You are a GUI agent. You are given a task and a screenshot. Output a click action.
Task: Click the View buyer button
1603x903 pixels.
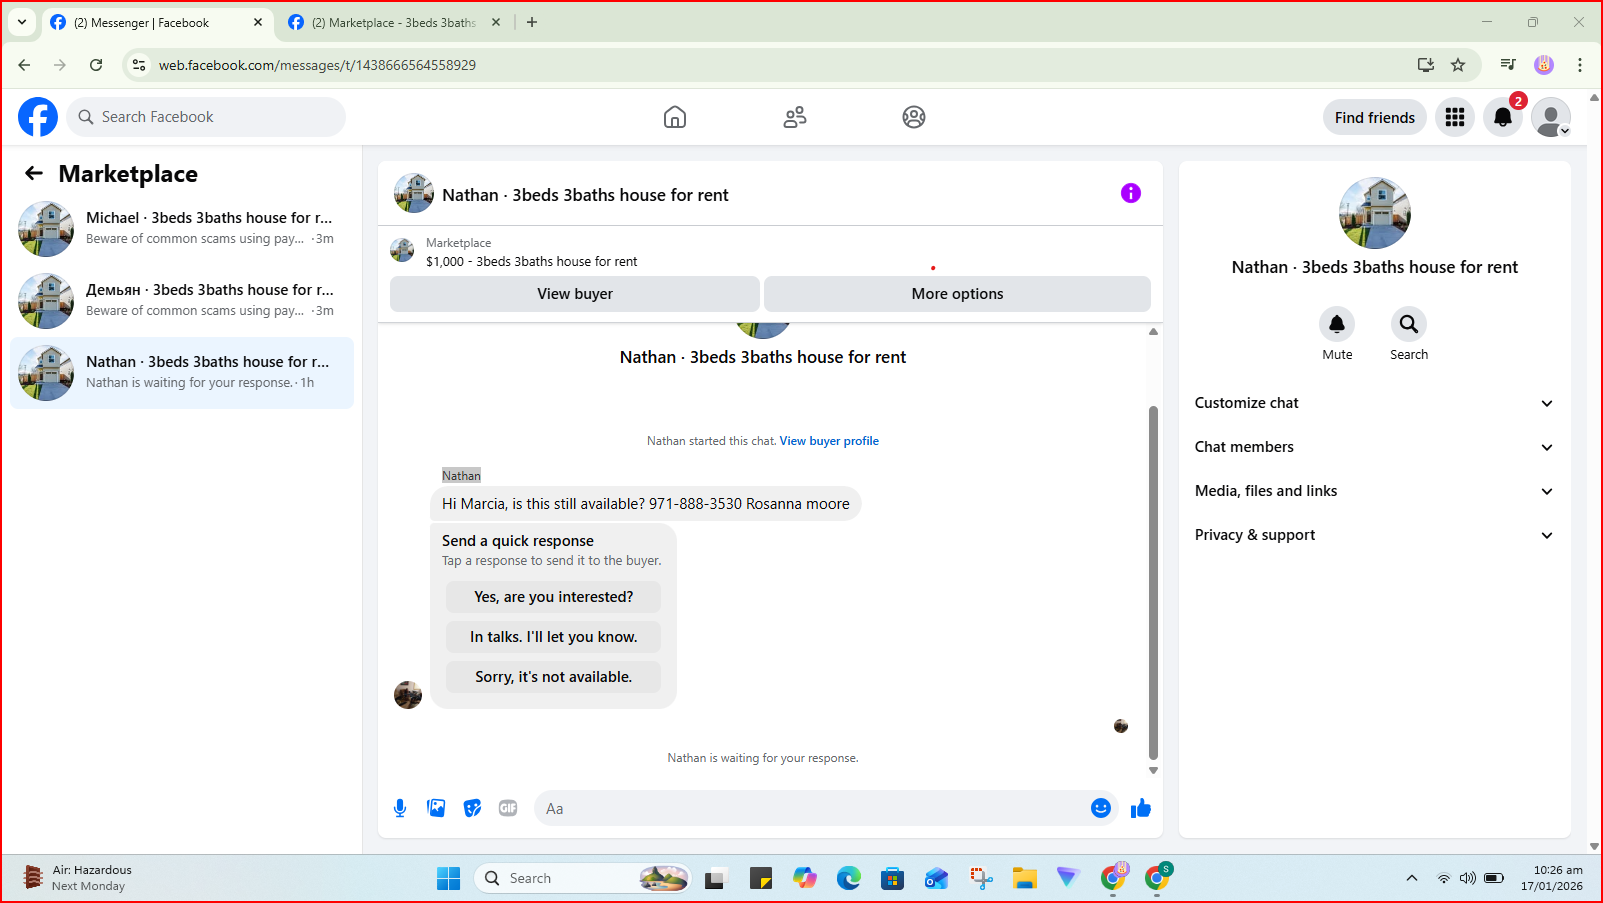(575, 294)
